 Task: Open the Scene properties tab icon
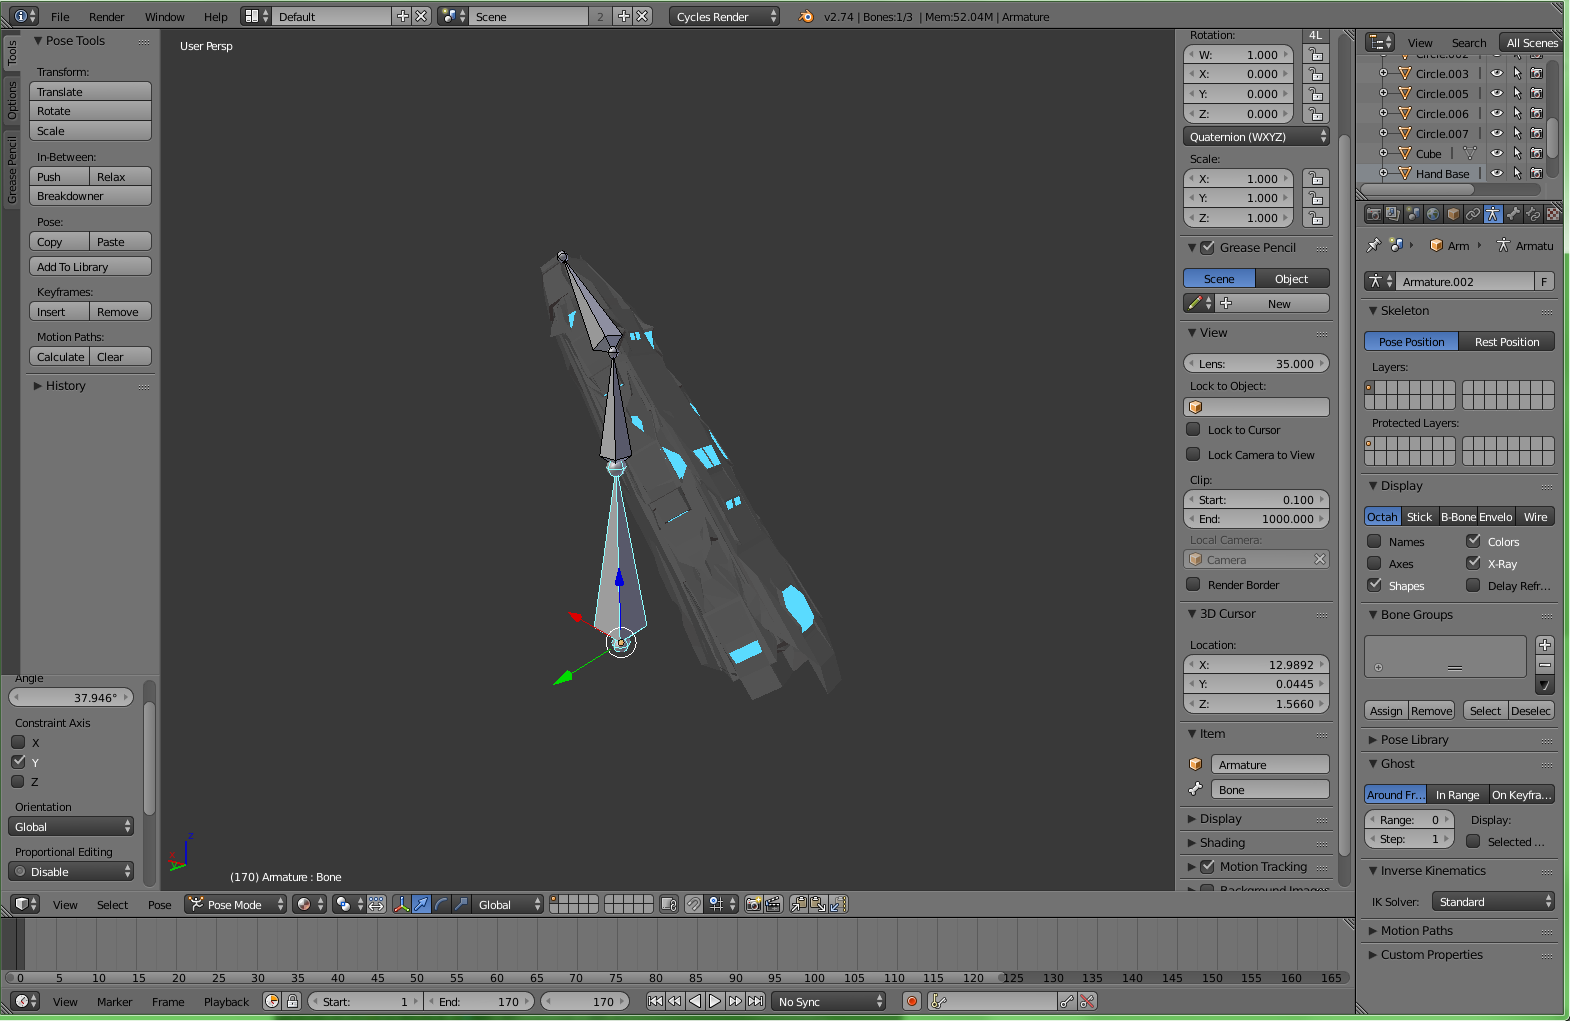(1413, 214)
